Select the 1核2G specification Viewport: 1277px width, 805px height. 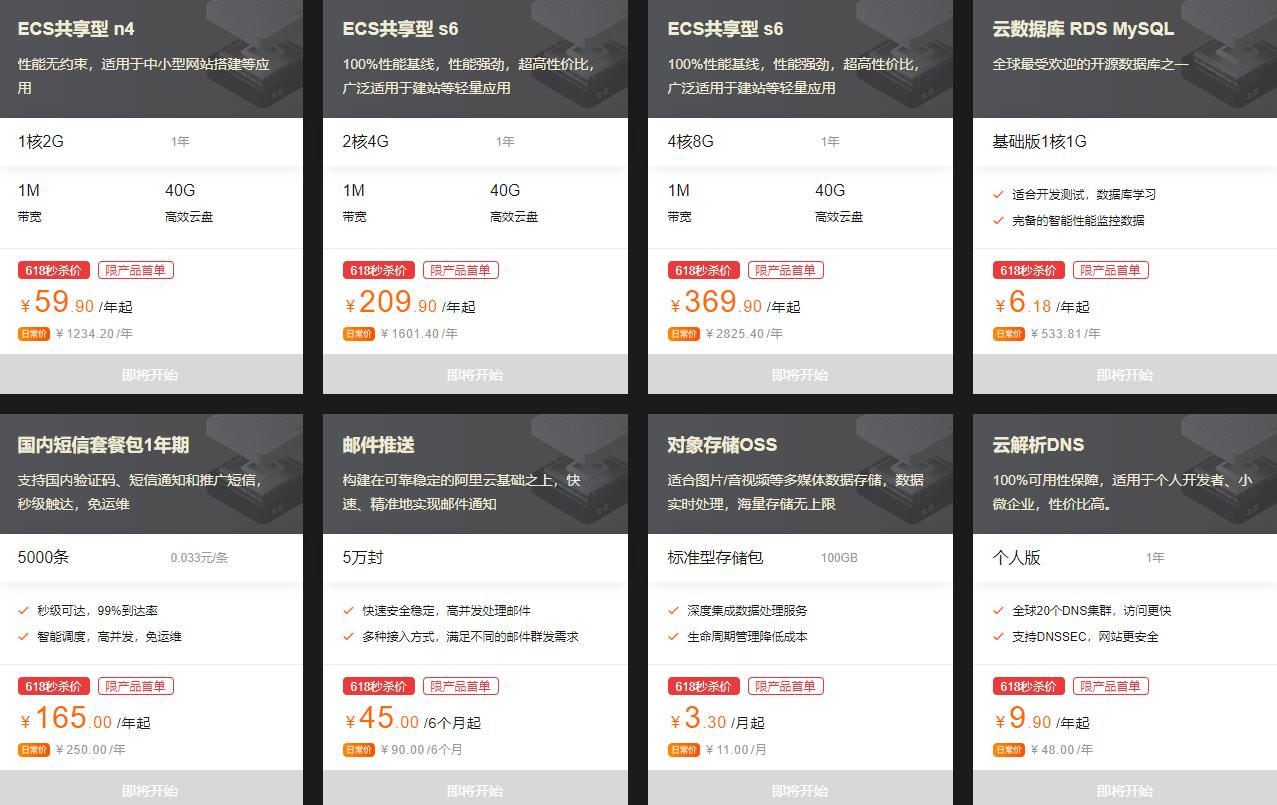[41, 142]
